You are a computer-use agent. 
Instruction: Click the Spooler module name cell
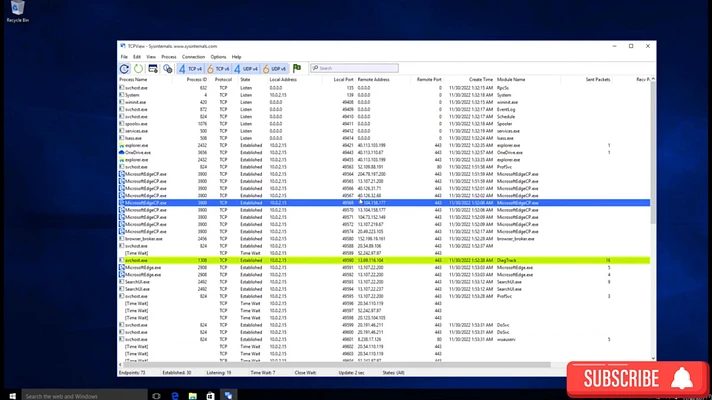pyautogui.click(x=504, y=123)
